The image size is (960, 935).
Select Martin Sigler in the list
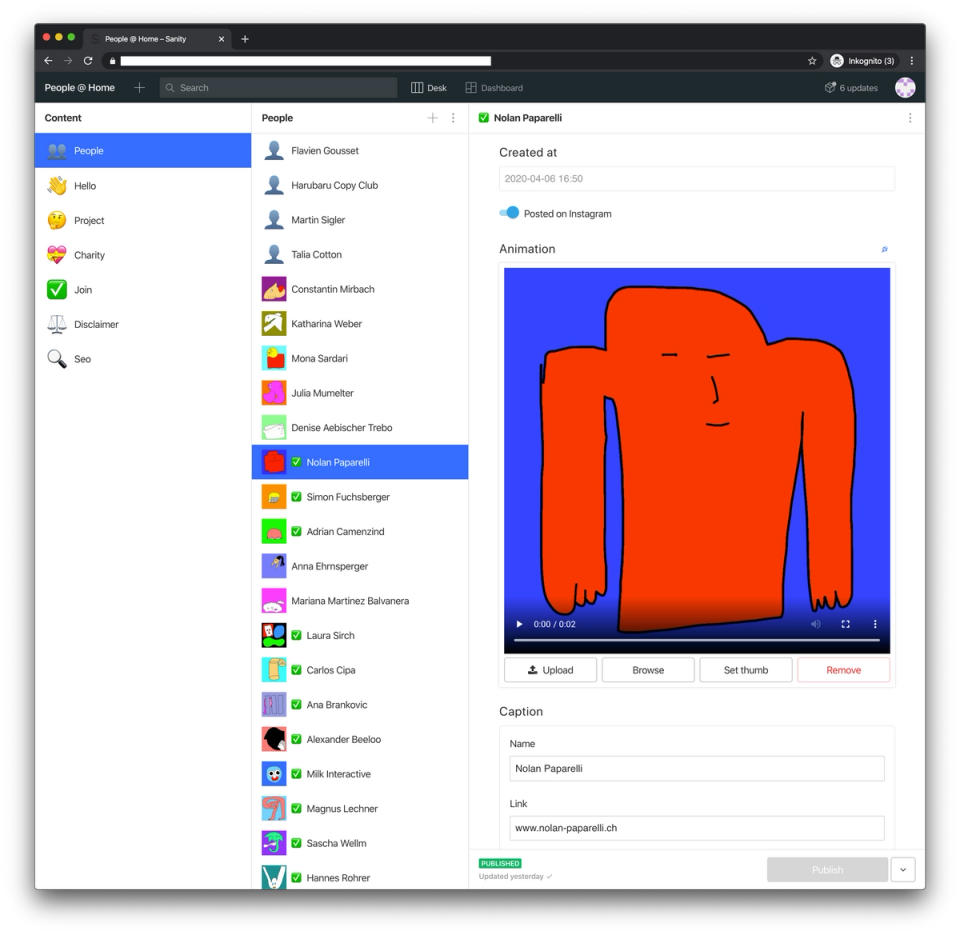pos(360,220)
